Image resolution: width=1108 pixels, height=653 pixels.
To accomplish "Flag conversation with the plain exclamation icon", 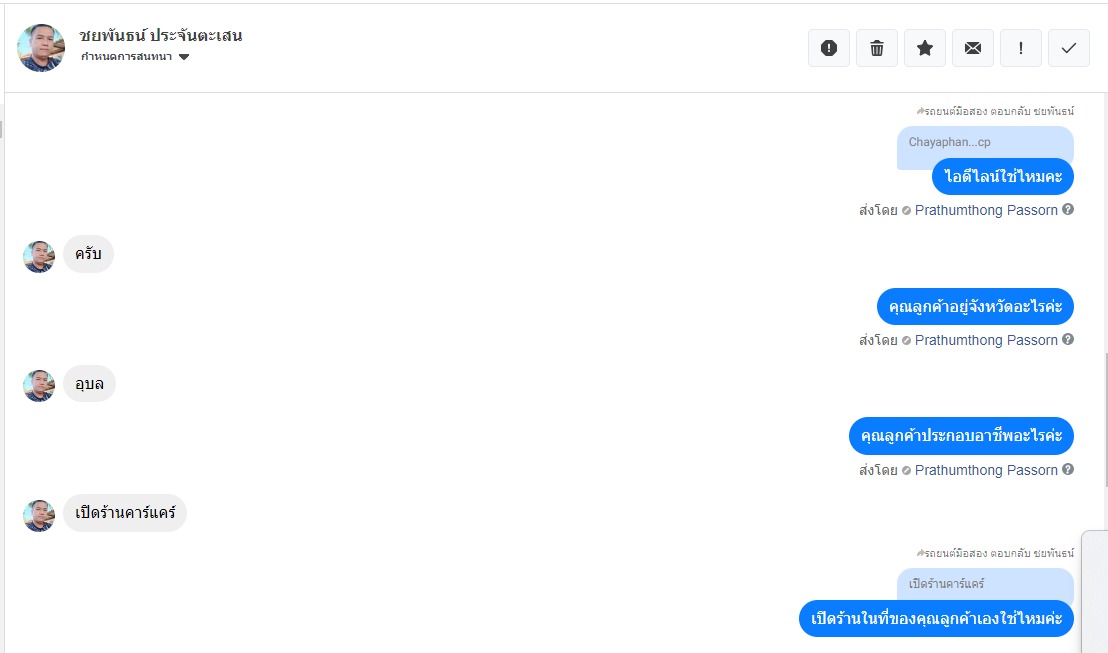I will [1021, 48].
